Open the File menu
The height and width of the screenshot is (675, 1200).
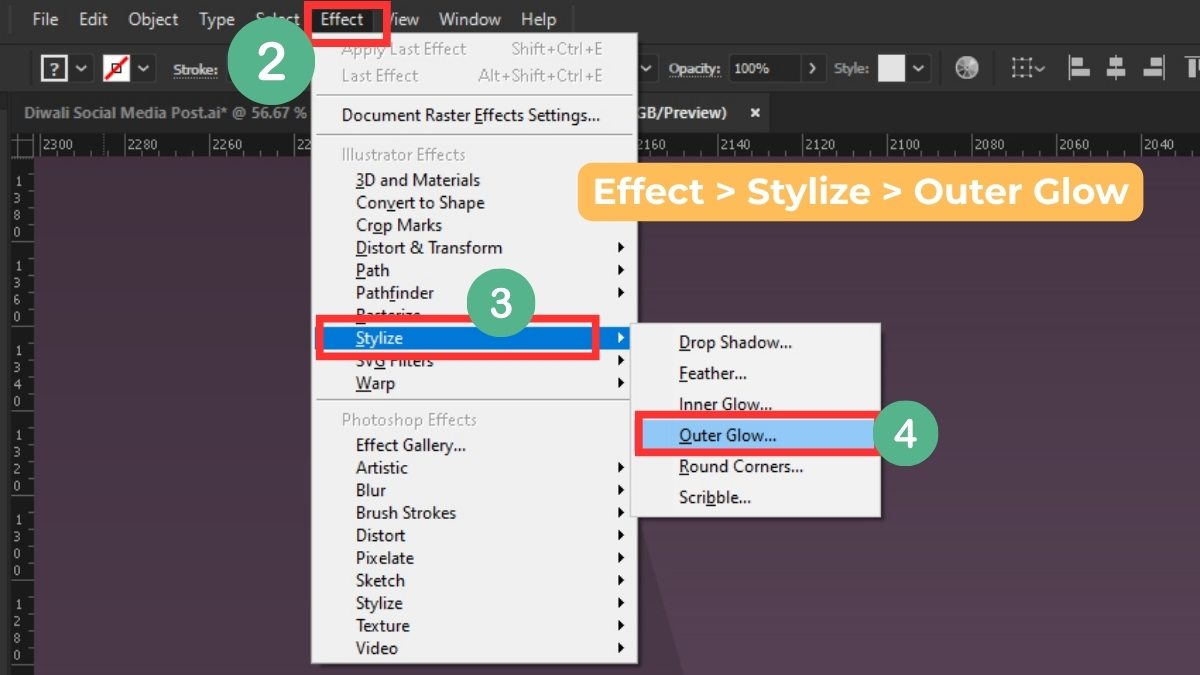point(45,19)
